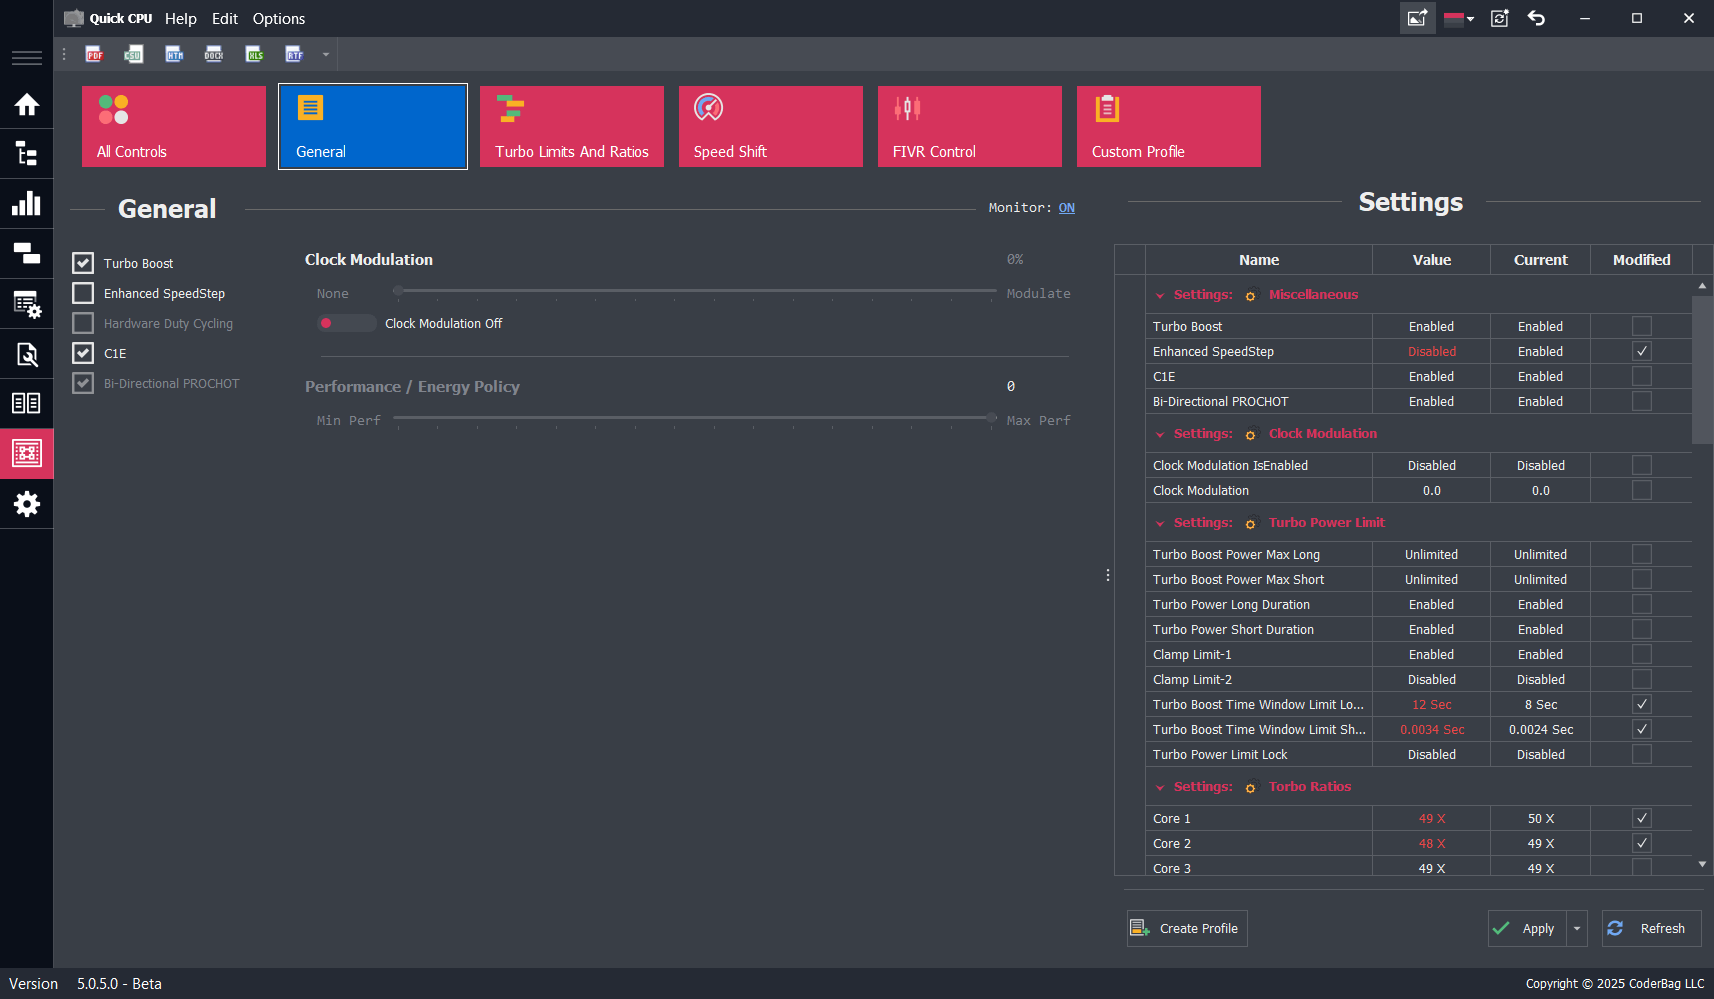Viewport: 1714px width, 999px height.
Task: Click settings table scroll down arrow
Action: click(1703, 864)
